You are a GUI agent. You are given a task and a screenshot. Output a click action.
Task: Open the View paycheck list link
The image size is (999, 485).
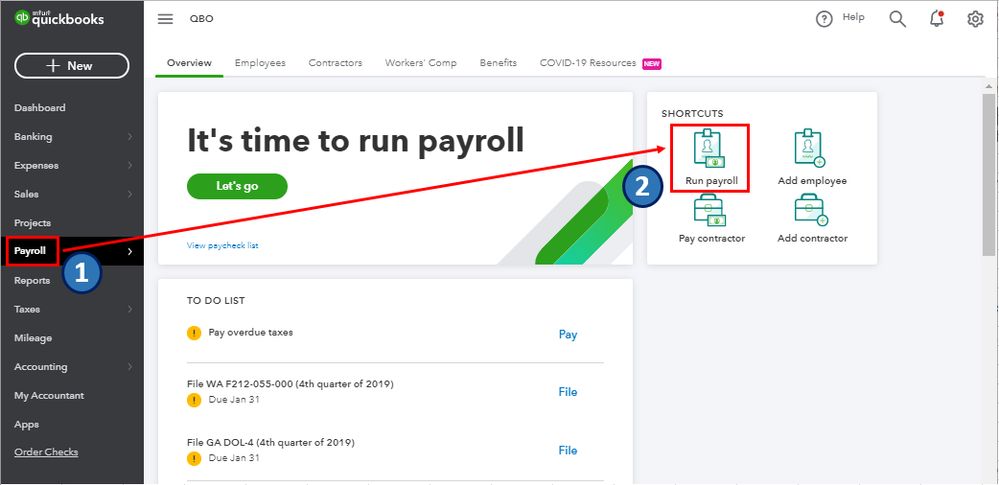[222, 245]
